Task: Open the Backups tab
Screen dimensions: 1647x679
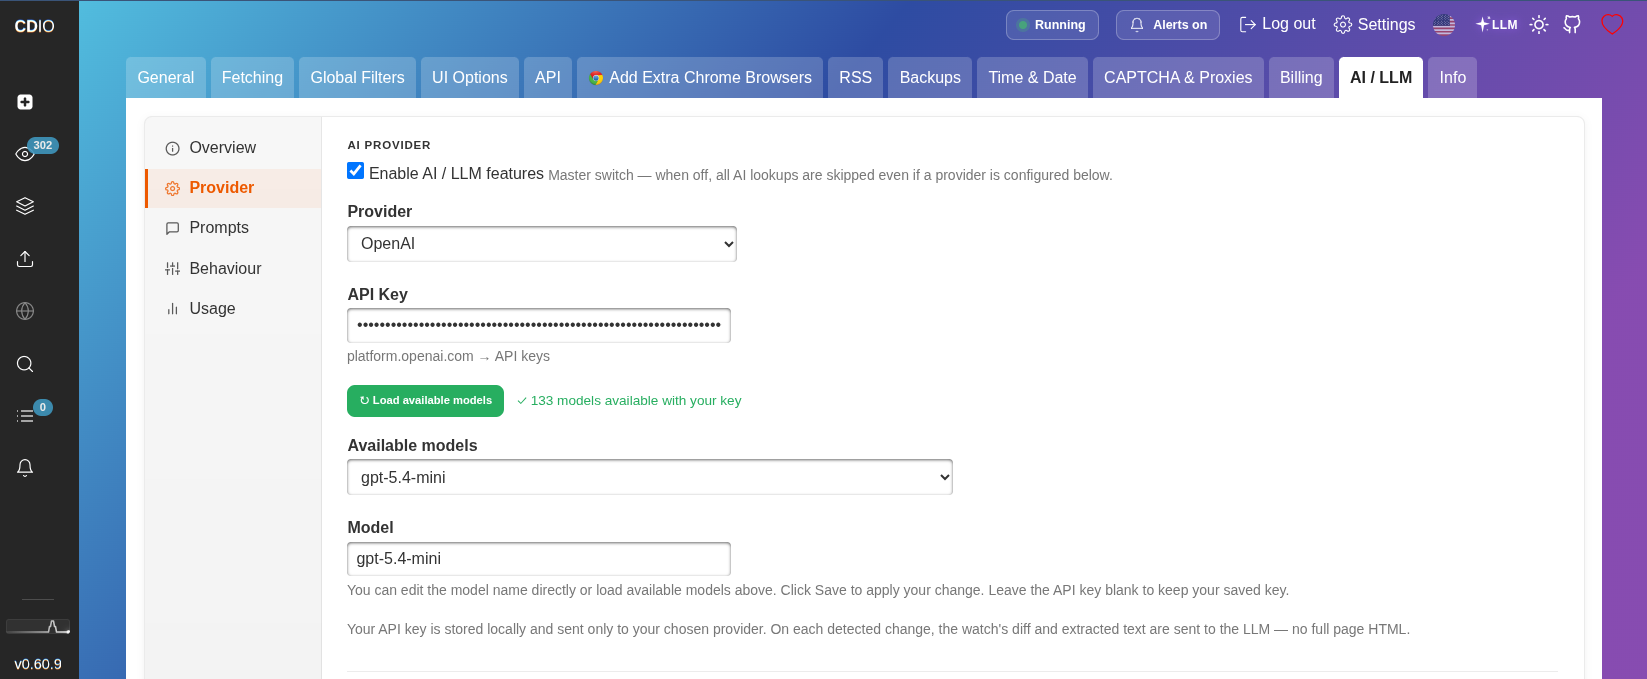Action: pos(930,77)
